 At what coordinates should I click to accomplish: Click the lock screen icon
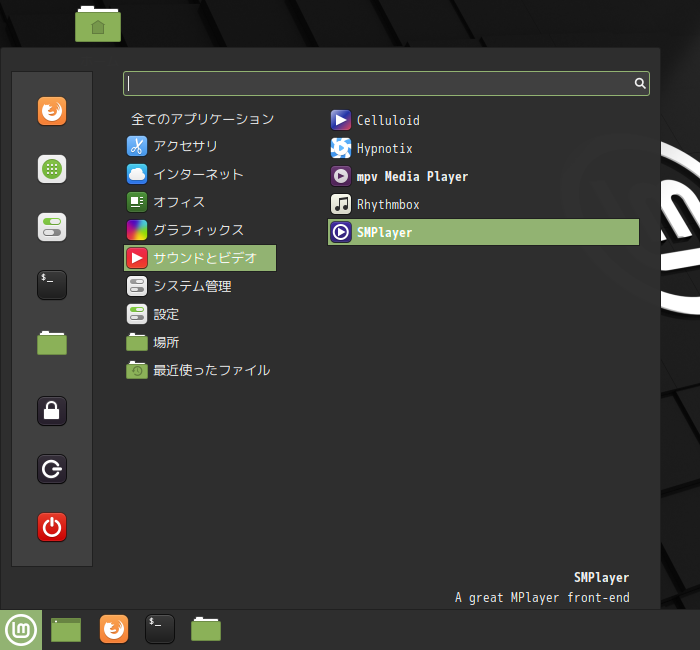coord(52,411)
